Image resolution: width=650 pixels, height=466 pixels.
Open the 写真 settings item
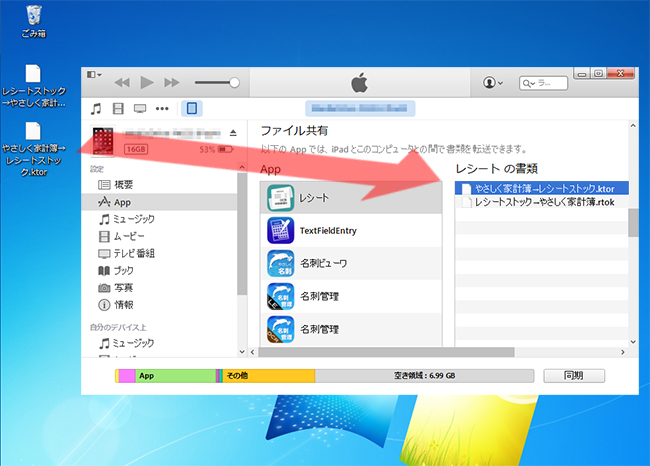pyautogui.click(x=159, y=288)
